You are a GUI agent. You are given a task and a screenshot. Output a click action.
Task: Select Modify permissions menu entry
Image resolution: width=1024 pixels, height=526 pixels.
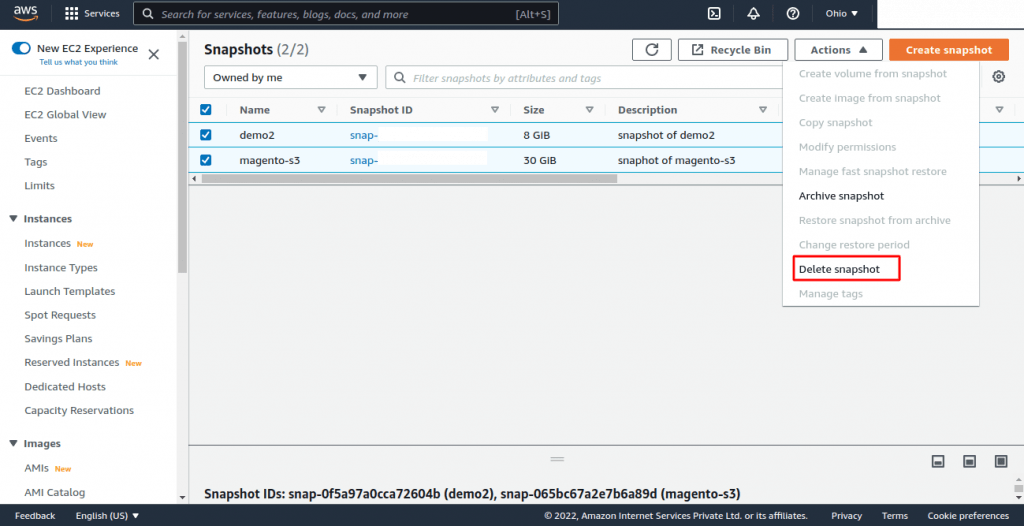tap(847, 147)
